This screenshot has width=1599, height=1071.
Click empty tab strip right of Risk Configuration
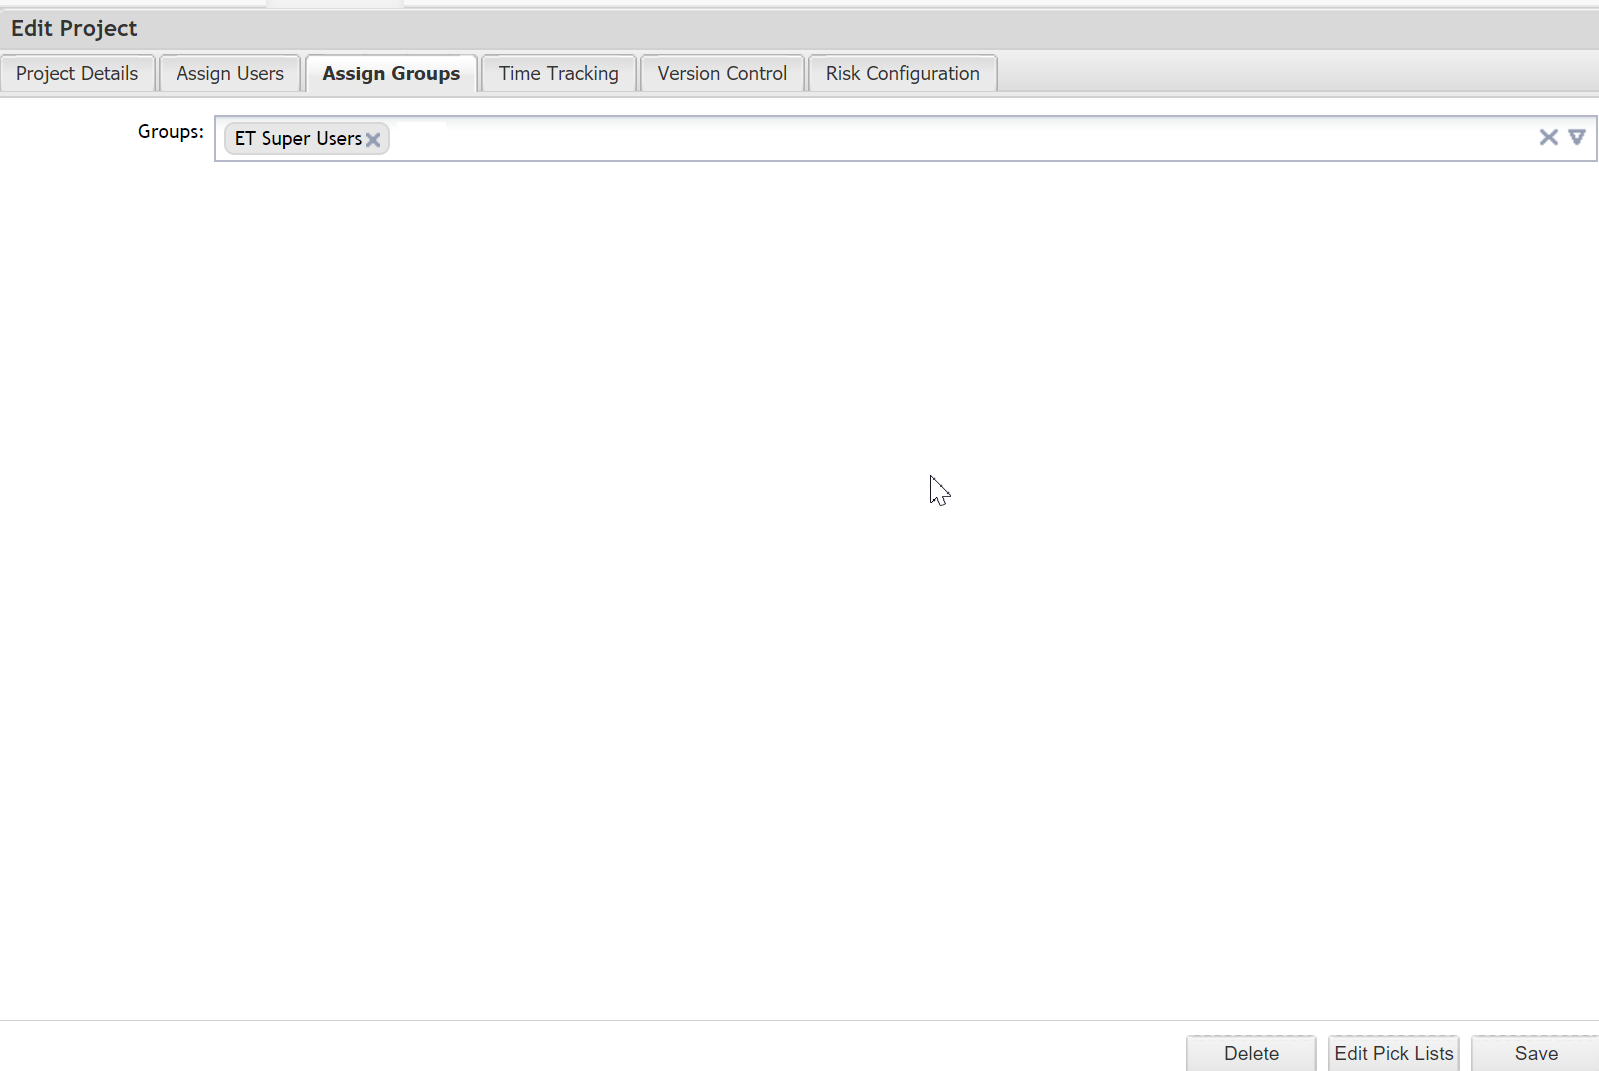click(x=1300, y=74)
